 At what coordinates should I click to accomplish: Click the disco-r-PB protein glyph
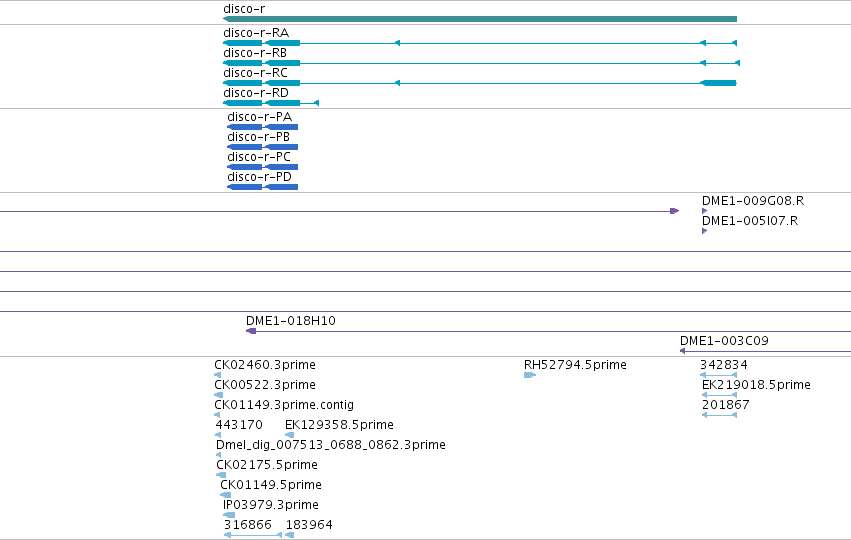point(263,147)
